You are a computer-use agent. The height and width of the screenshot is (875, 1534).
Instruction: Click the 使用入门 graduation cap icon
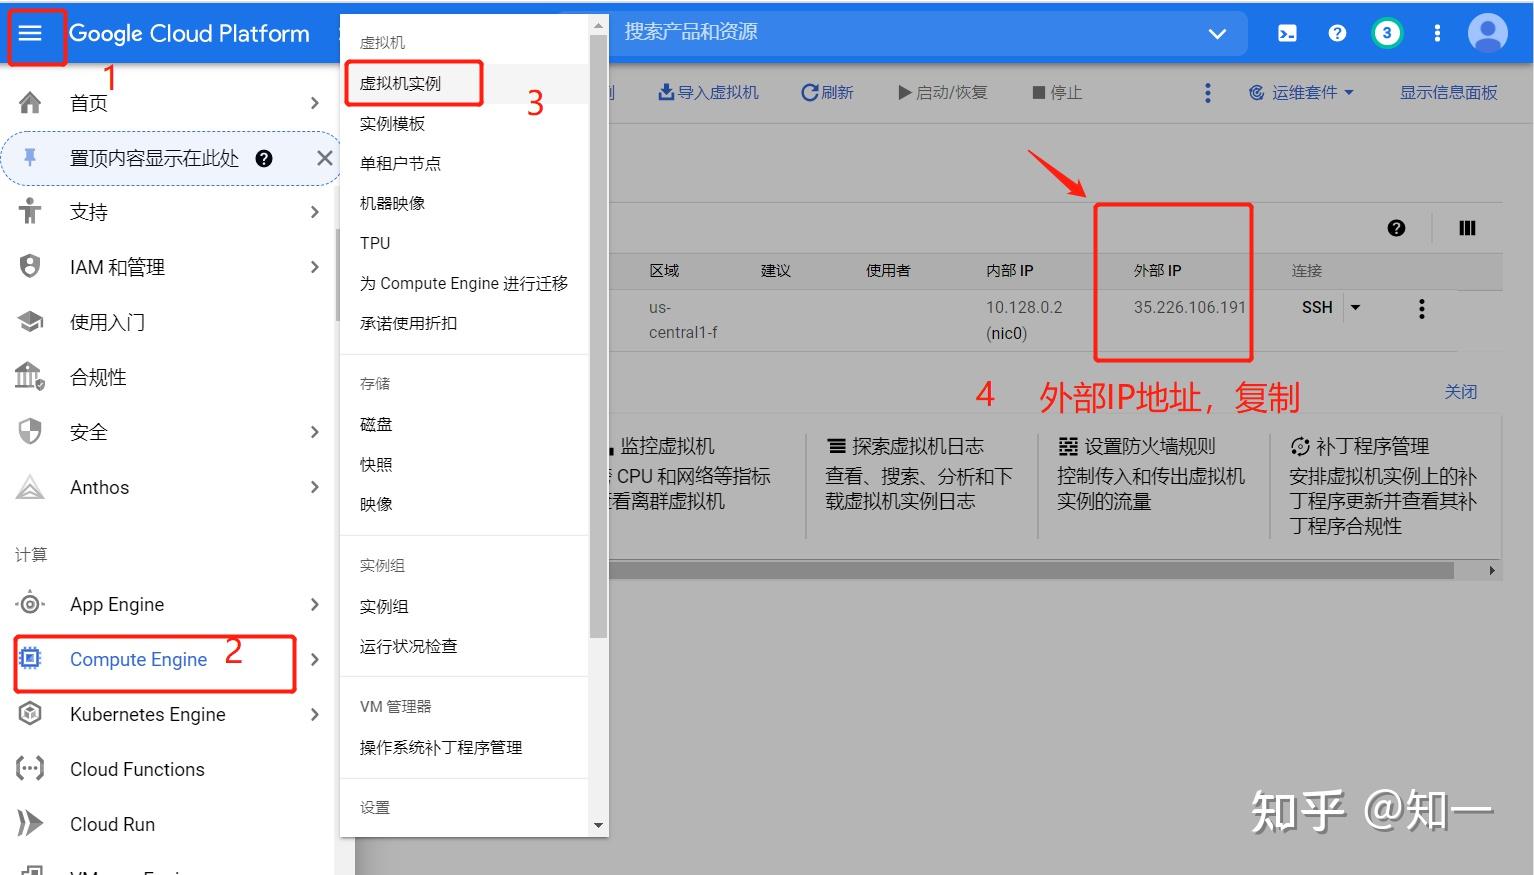30,322
